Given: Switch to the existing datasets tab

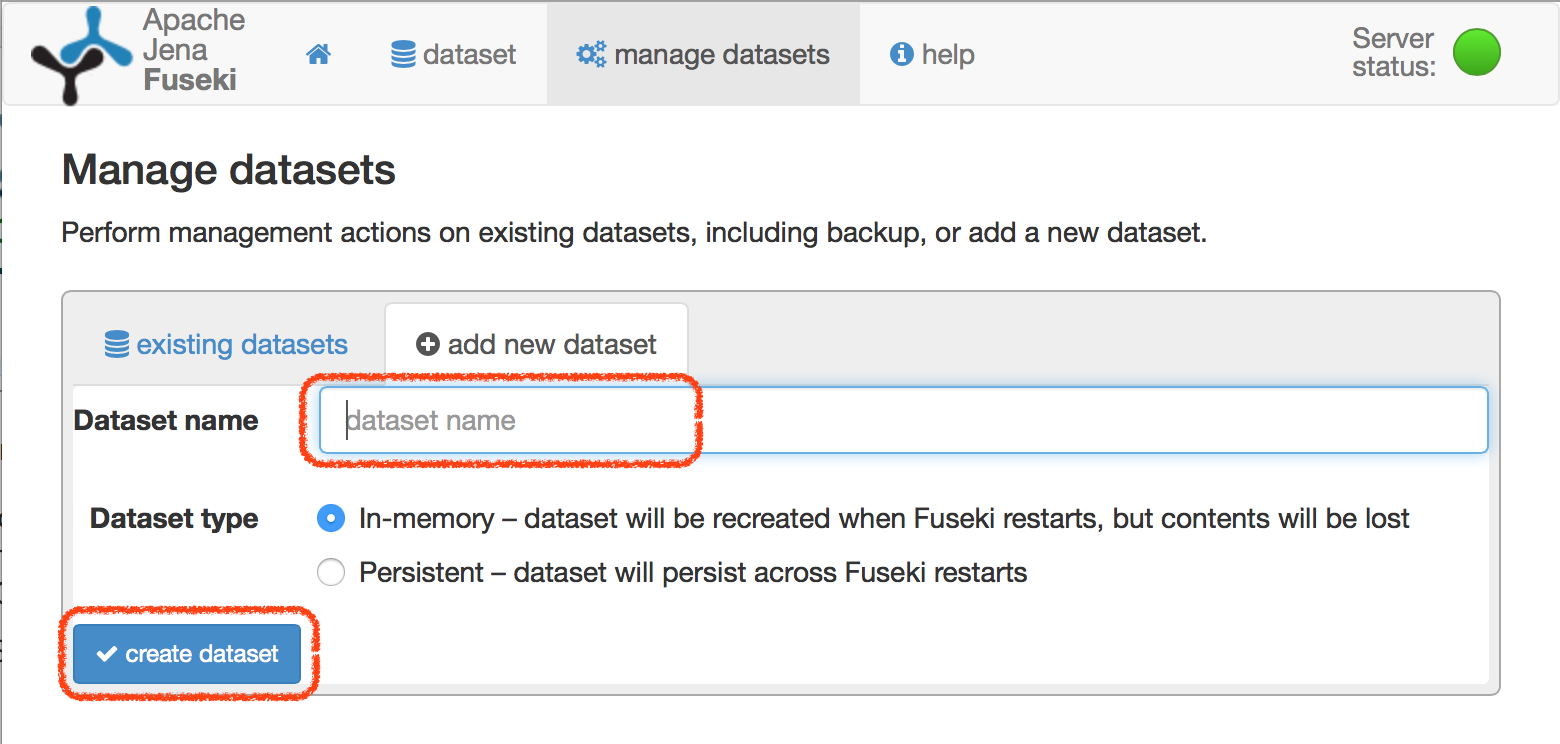Looking at the screenshot, I should click(x=226, y=344).
